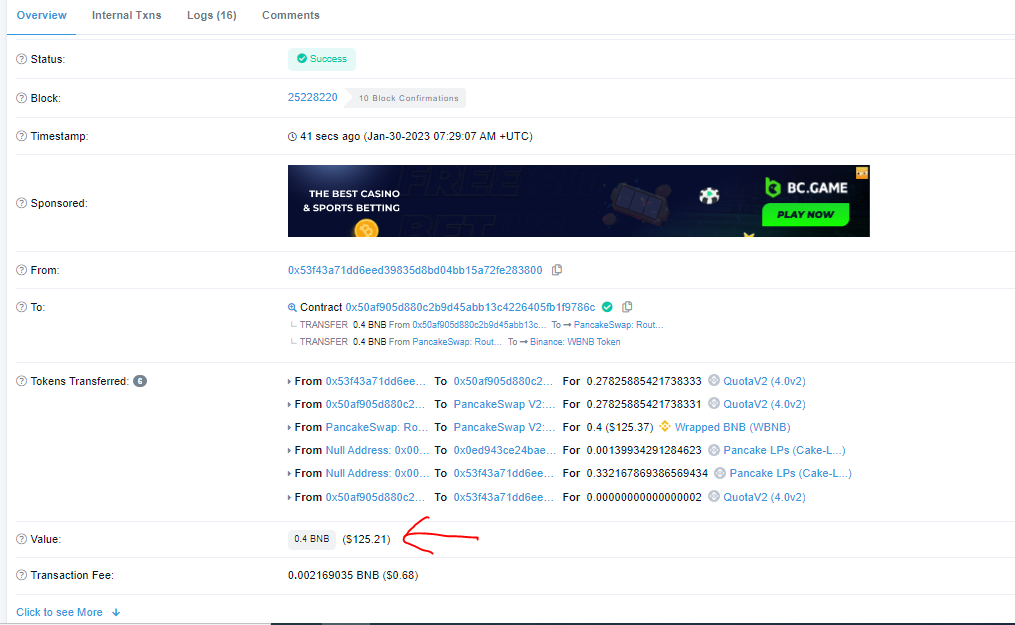Expand the 0.00000000000000002 transfer row arrow
This screenshot has width=1015, height=625.
coord(289,498)
